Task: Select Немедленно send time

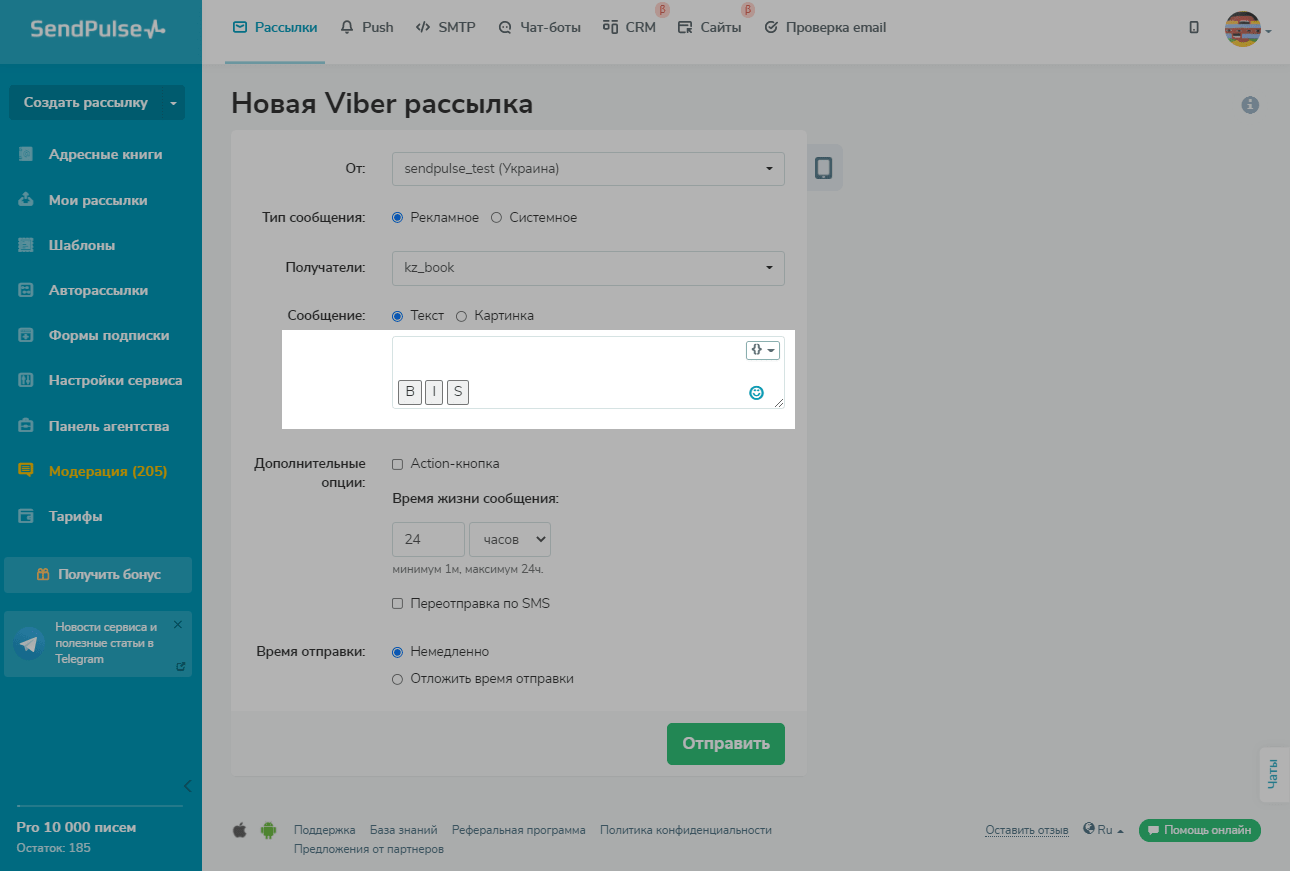Action: pos(398,652)
